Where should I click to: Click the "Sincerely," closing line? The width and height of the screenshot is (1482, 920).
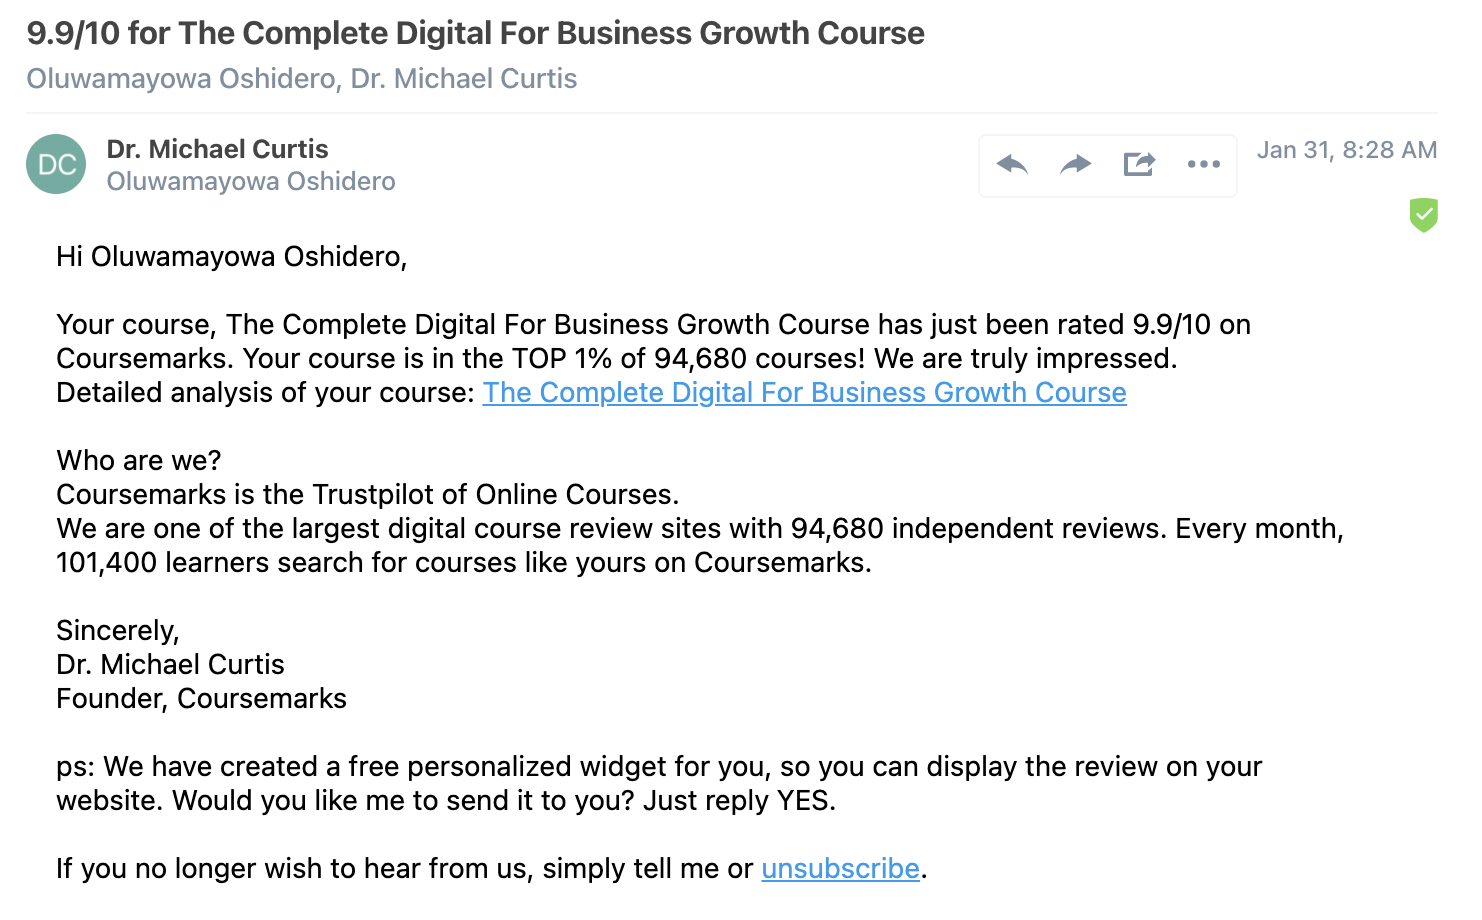(x=118, y=631)
